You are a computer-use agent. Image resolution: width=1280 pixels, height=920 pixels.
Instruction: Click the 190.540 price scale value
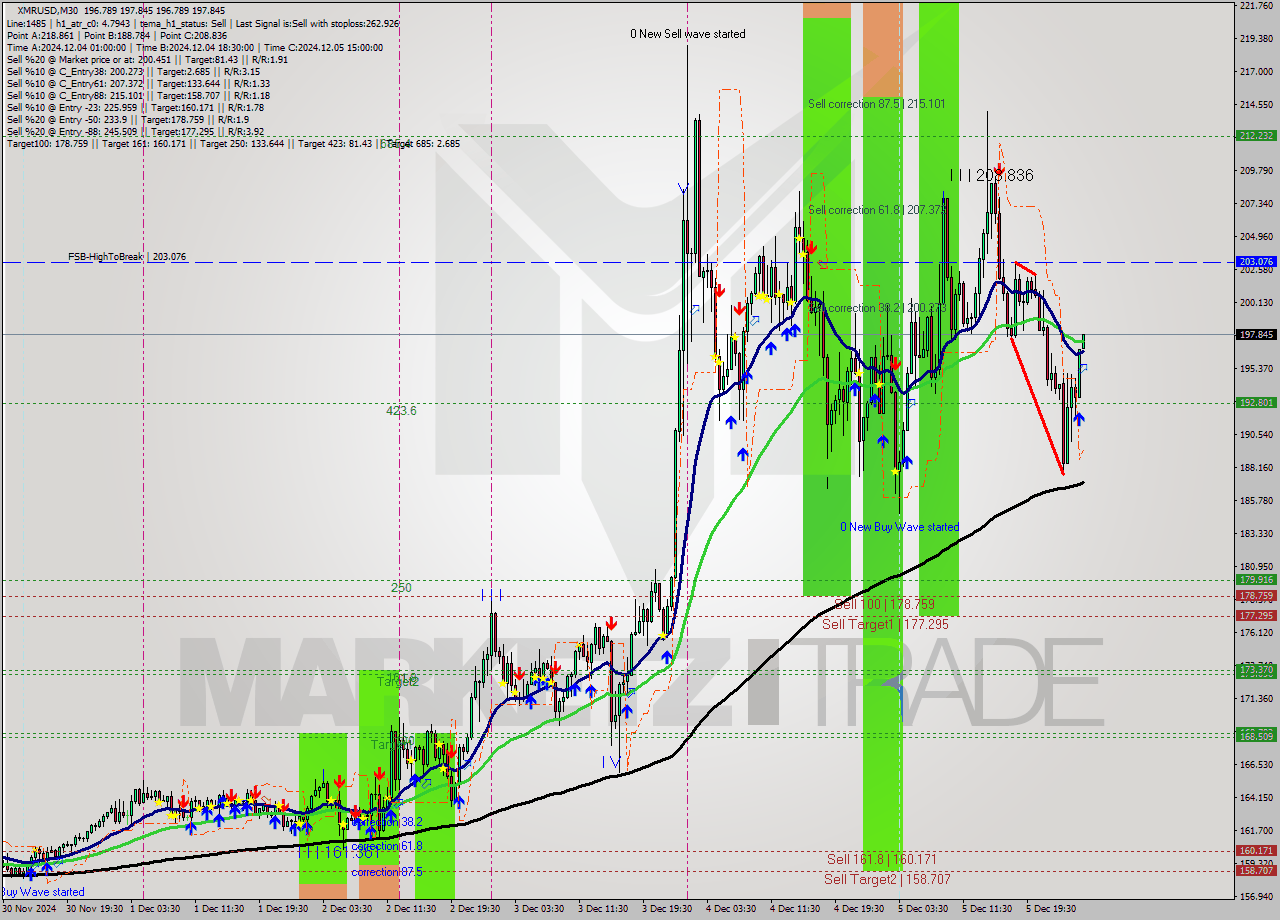click(x=1256, y=435)
